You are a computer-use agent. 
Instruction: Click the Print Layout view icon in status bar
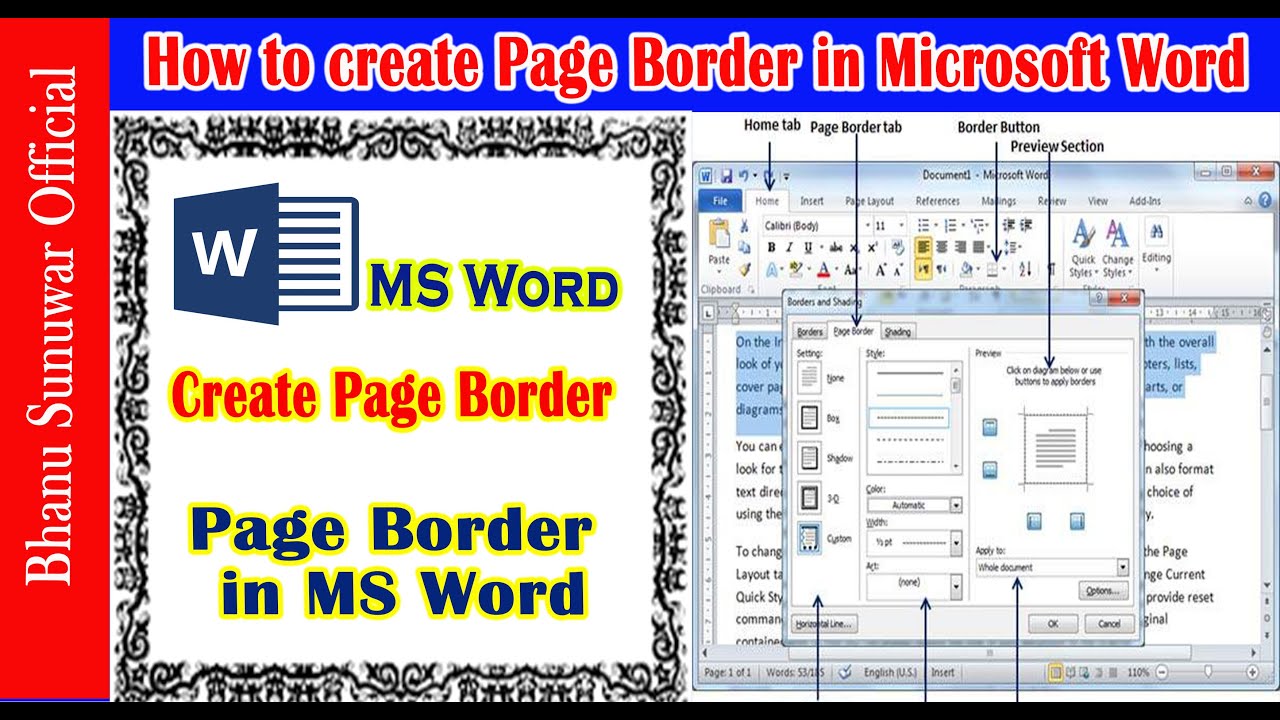point(1056,673)
